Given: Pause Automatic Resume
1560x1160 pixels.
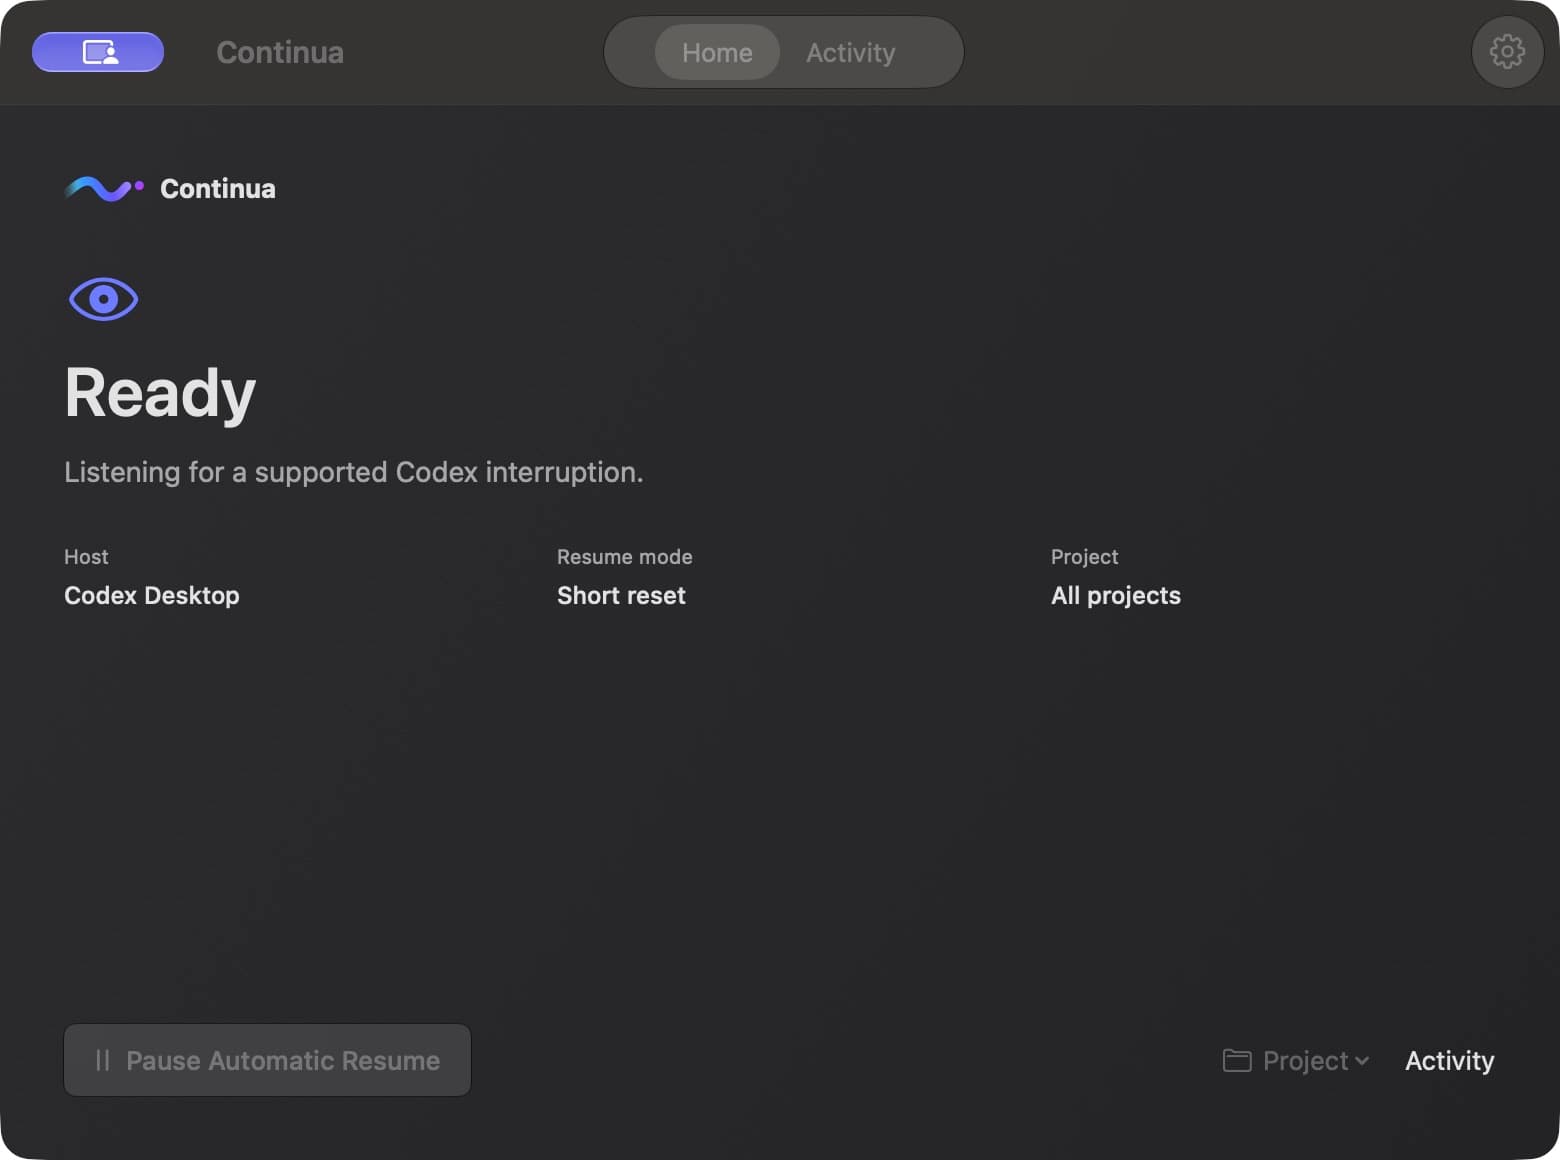Looking at the screenshot, I should pos(267,1060).
